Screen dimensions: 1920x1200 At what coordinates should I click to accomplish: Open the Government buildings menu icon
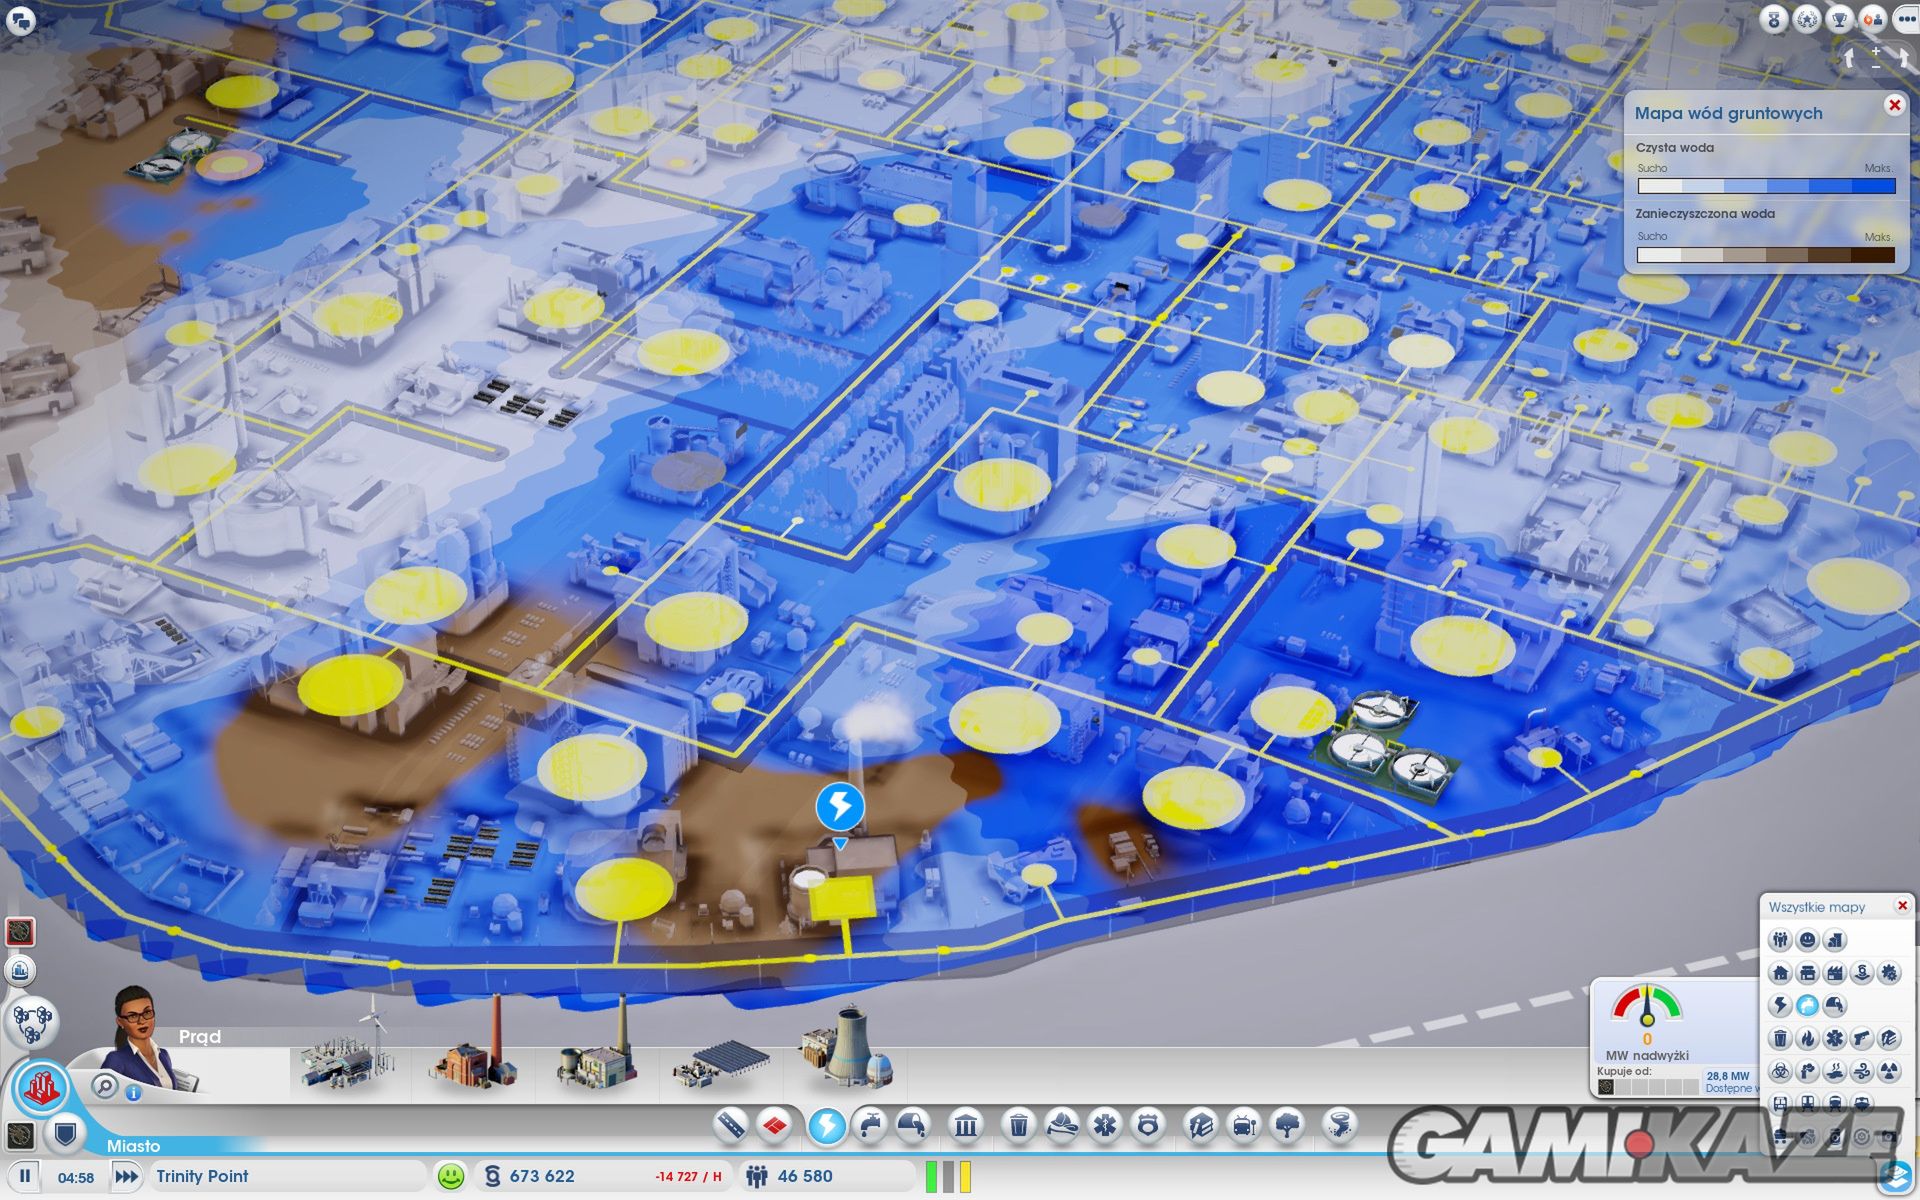pos(966,1126)
